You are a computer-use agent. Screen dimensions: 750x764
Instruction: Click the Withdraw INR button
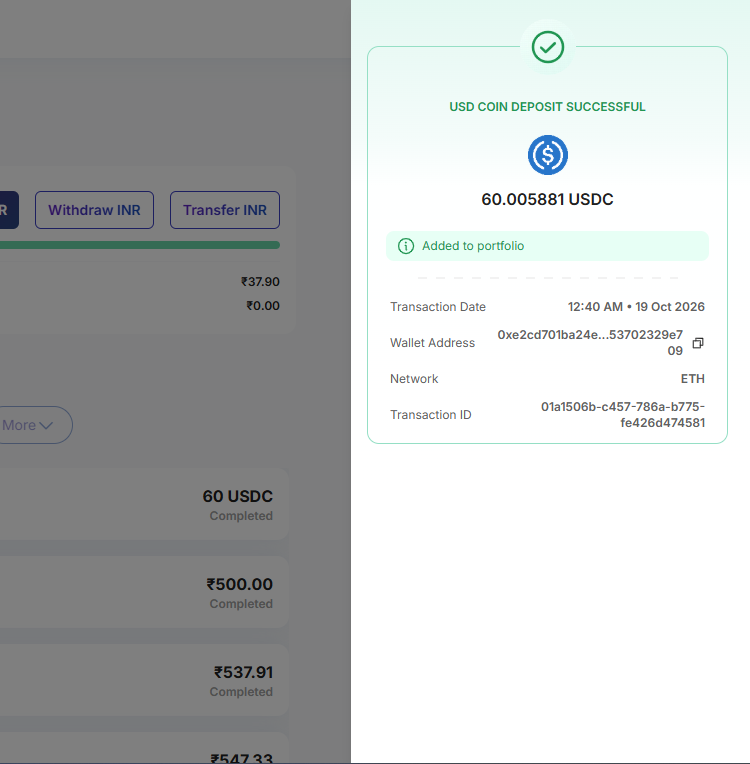pyautogui.click(x=94, y=210)
